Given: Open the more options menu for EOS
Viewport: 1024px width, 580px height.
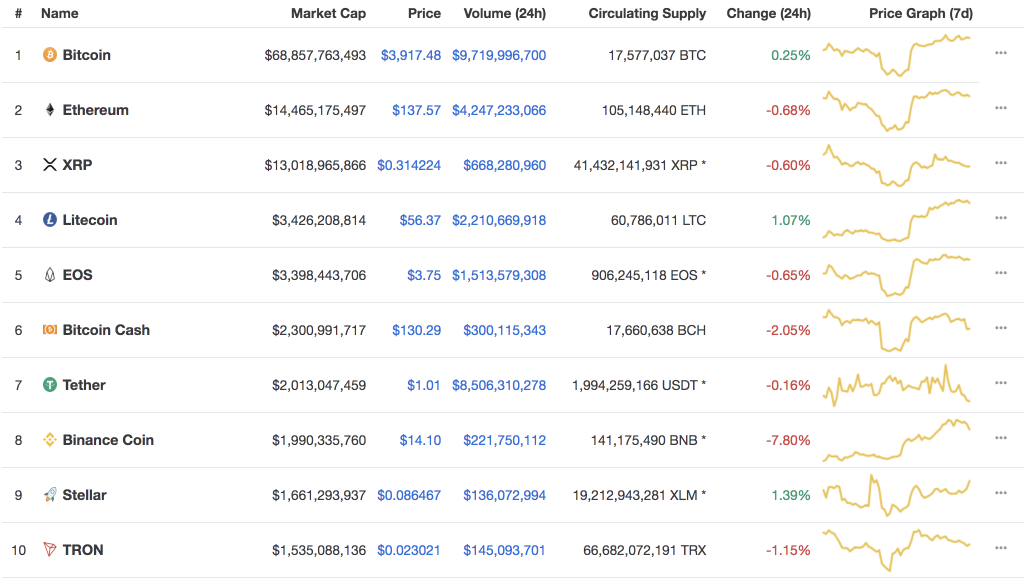Looking at the screenshot, I should tap(1000, 273).
